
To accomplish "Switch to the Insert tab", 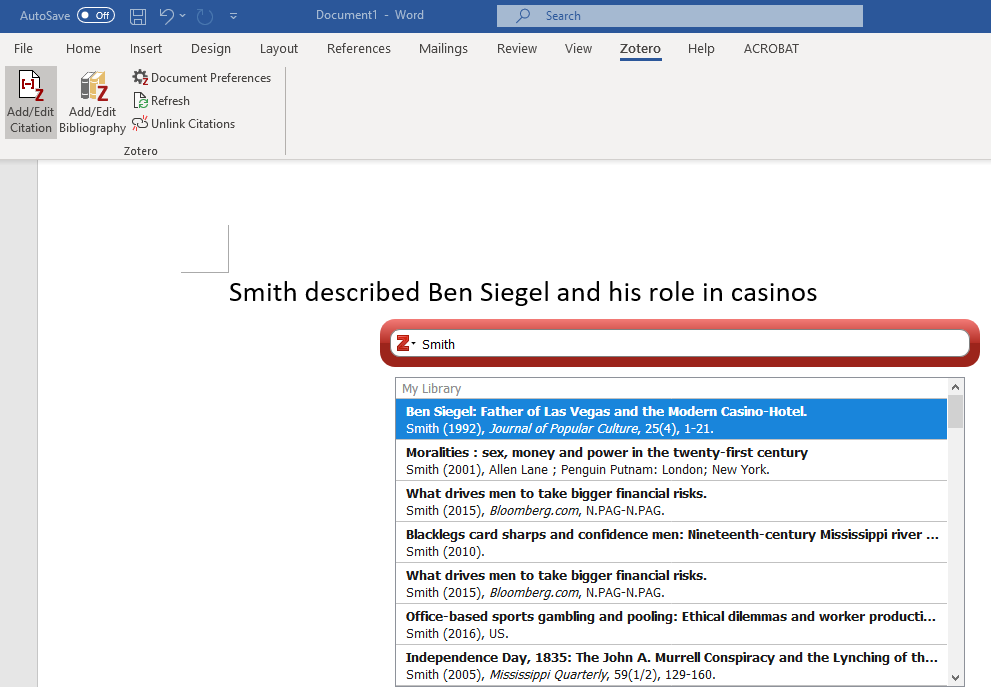I will pos(146,49).
